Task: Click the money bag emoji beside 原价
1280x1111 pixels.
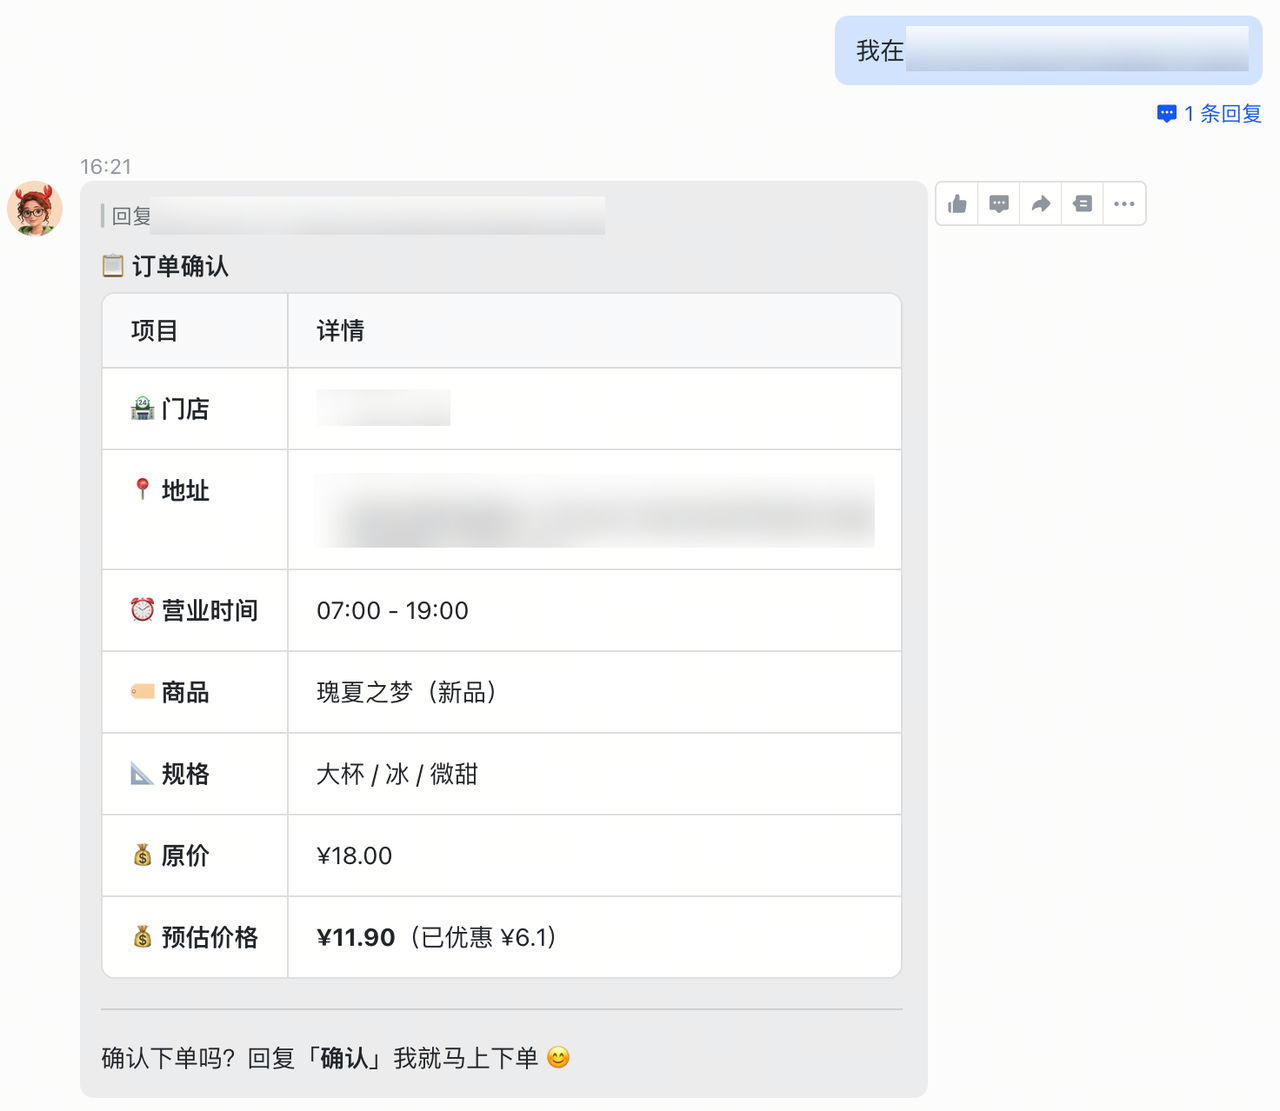Action: (x=142, y=855)
